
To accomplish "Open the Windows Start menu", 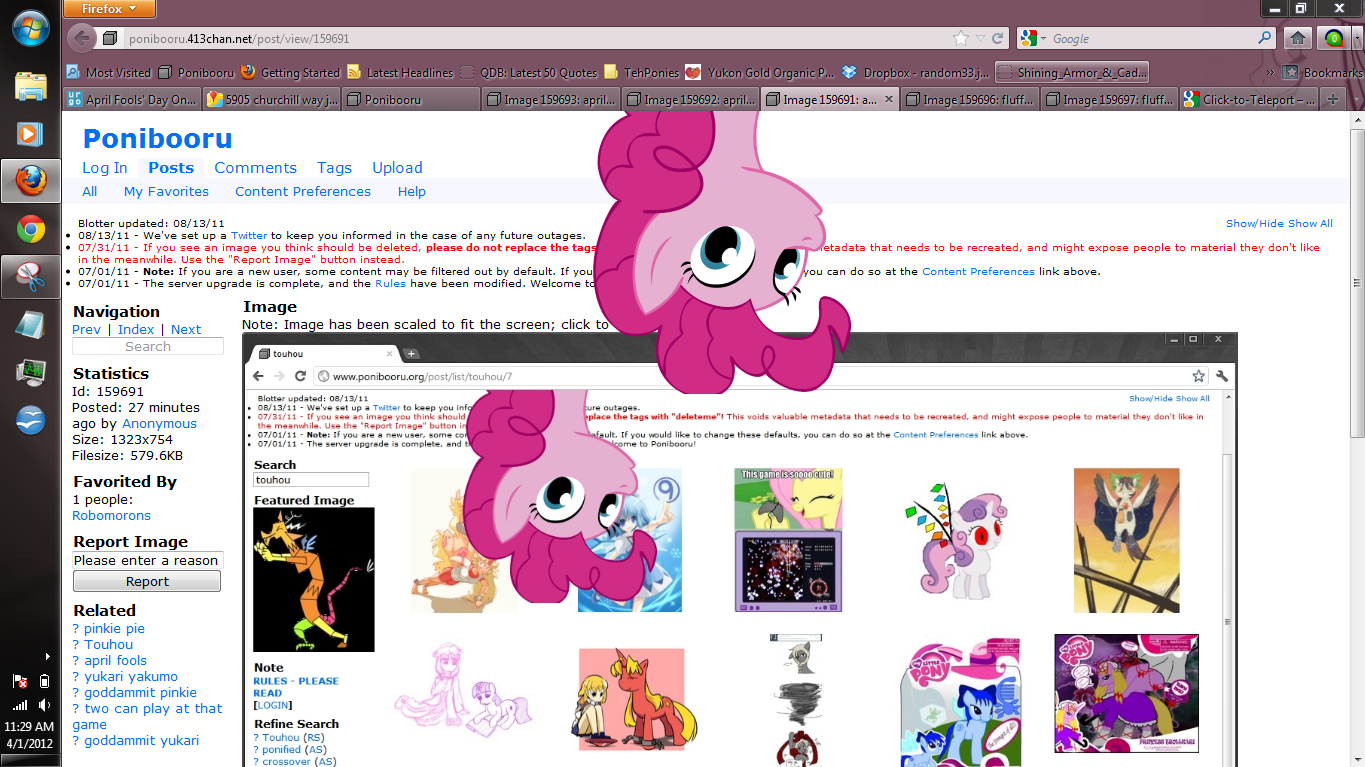I will click(x=30, y=28).
